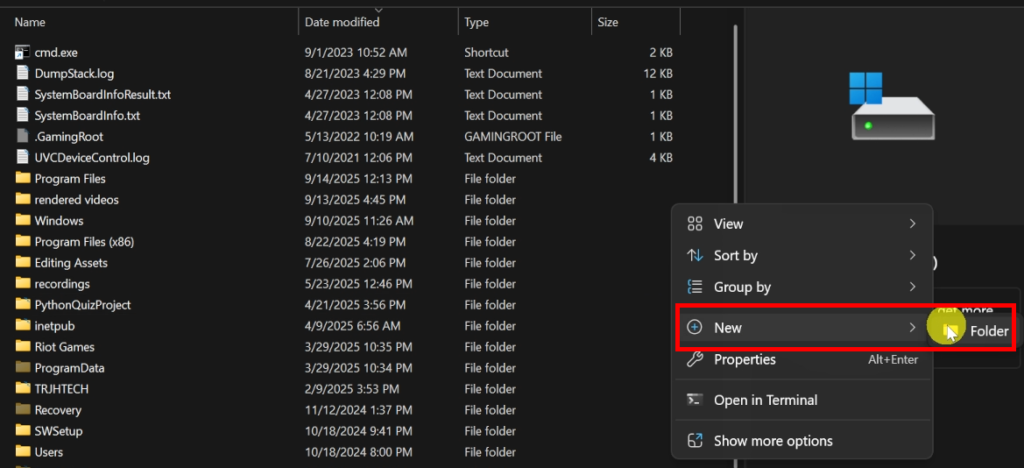This screenshot has width=1024, height=468.
Task: Click the Riot Games folder icon
Action: coord(24,347)
